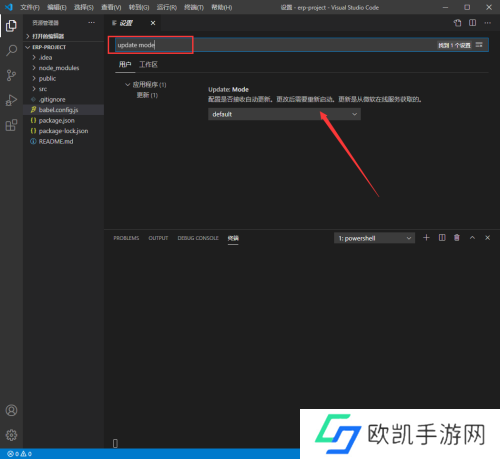Open the README.md file
The image size is (500, 459).
coord(56,142)
